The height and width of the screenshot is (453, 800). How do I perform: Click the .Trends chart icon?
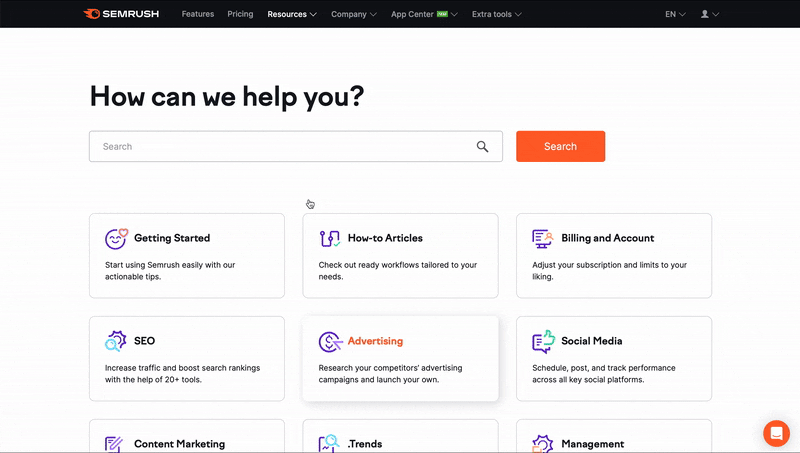[x=329, y=443]
